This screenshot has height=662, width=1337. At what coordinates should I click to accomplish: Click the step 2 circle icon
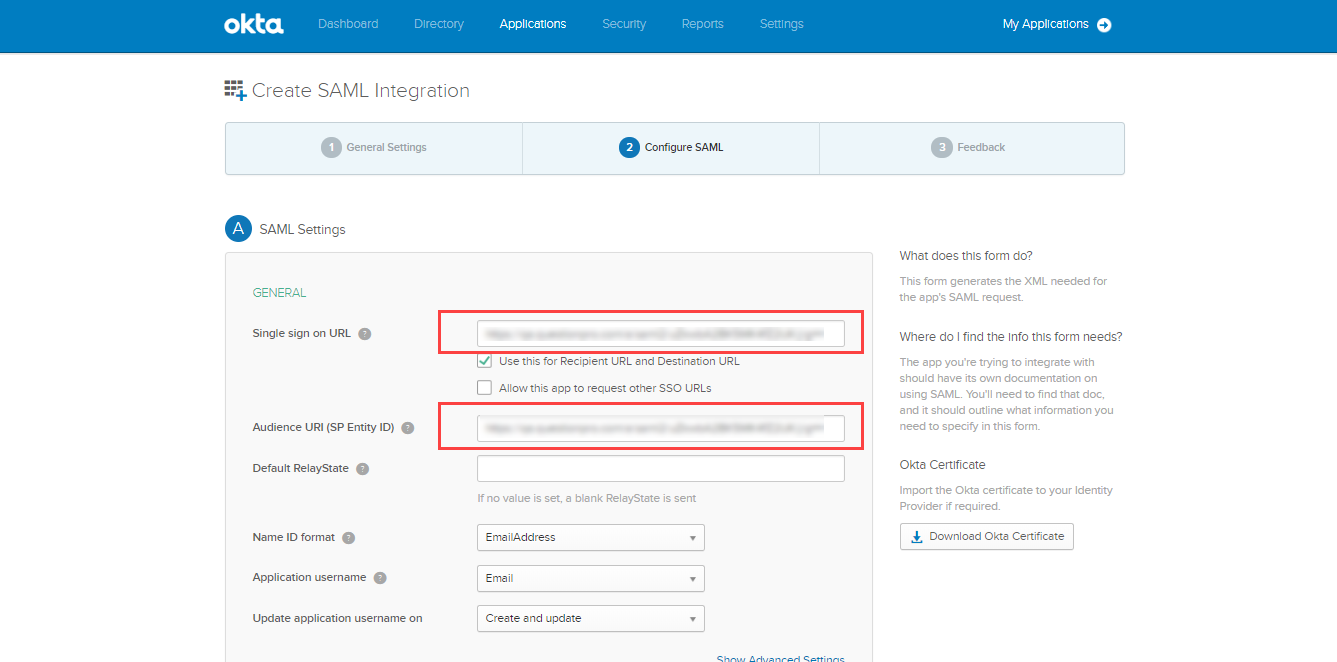coord(629,148)
